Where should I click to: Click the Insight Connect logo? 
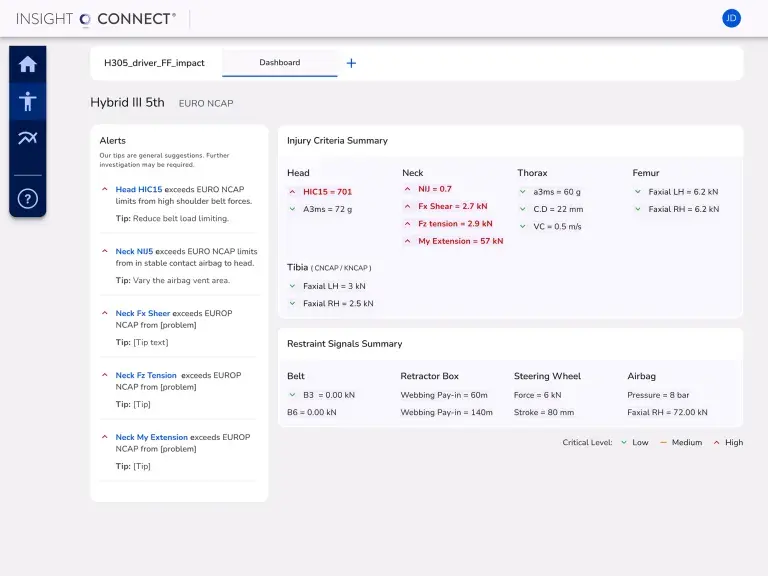tap(96, 18)
